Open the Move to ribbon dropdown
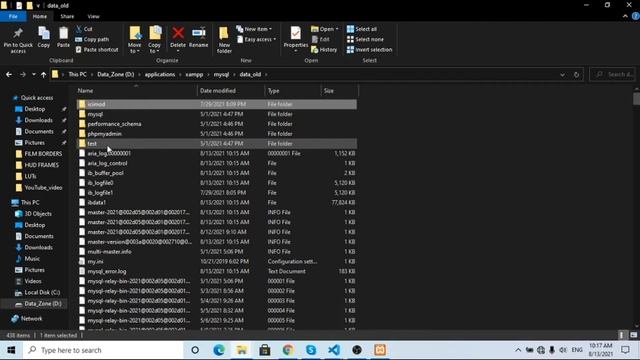The image size is (640, 360). (135, 40)
